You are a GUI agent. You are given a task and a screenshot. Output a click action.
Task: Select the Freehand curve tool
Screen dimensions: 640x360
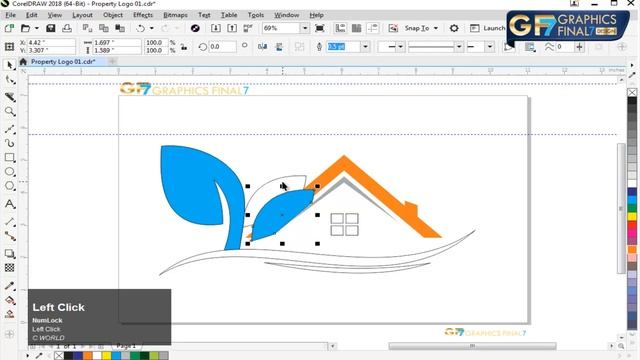click(10, 129)
